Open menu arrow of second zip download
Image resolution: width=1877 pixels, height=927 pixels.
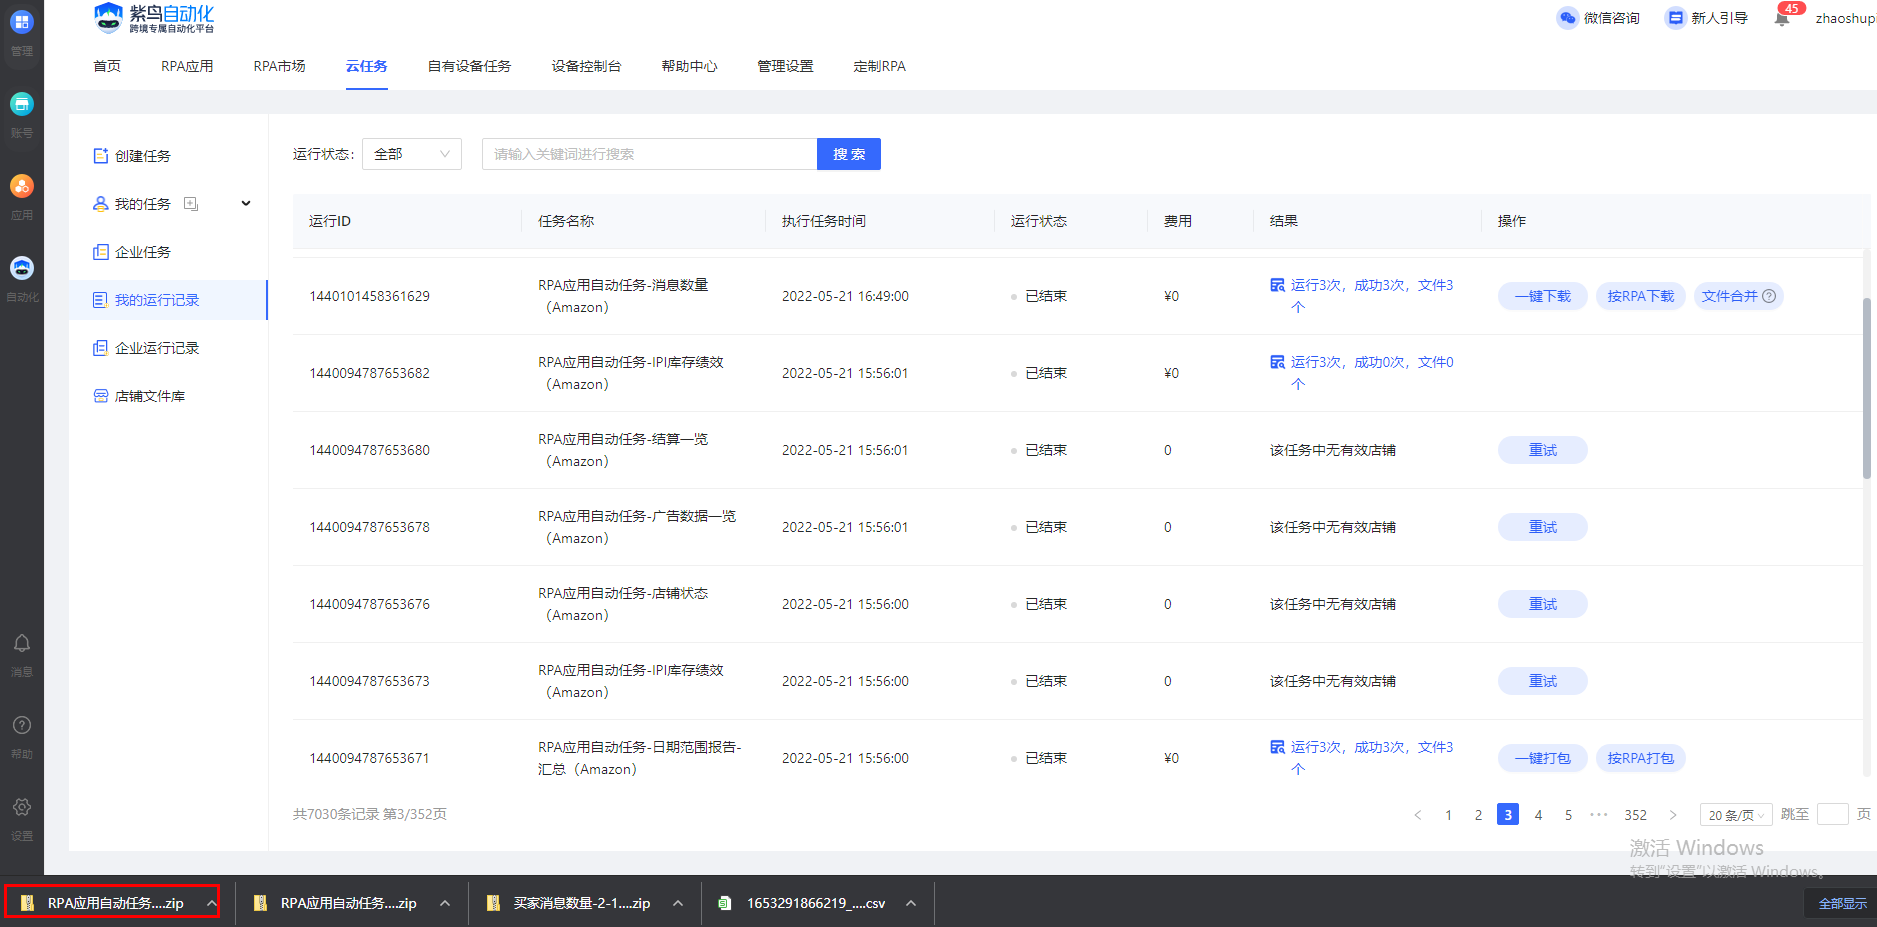click(x=445, y=903)
